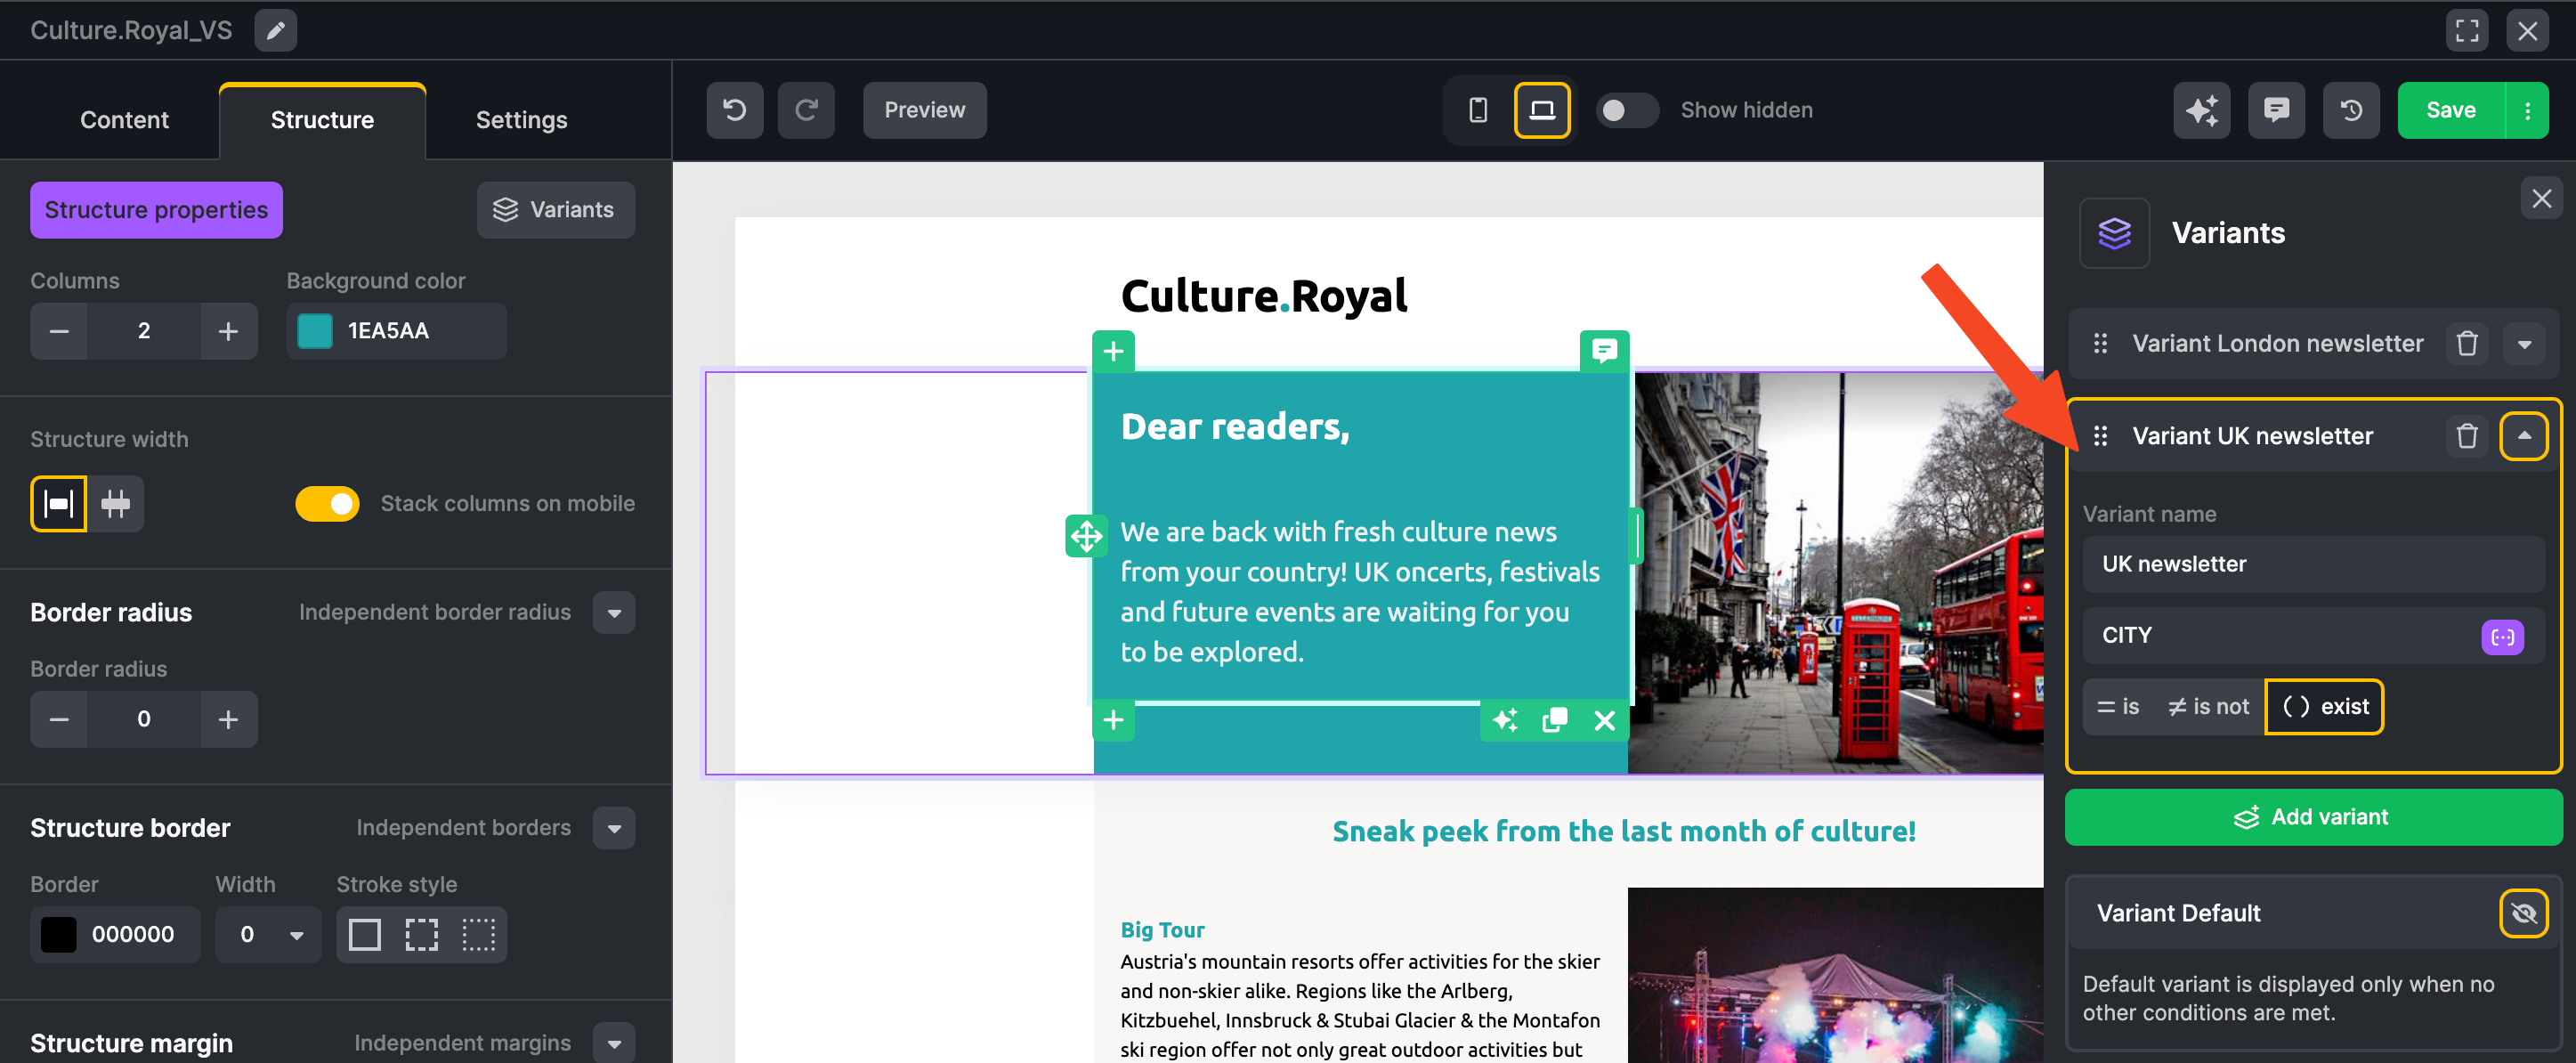
Task: Switch to desktop device view
Action: click(x=1541, y=110)
